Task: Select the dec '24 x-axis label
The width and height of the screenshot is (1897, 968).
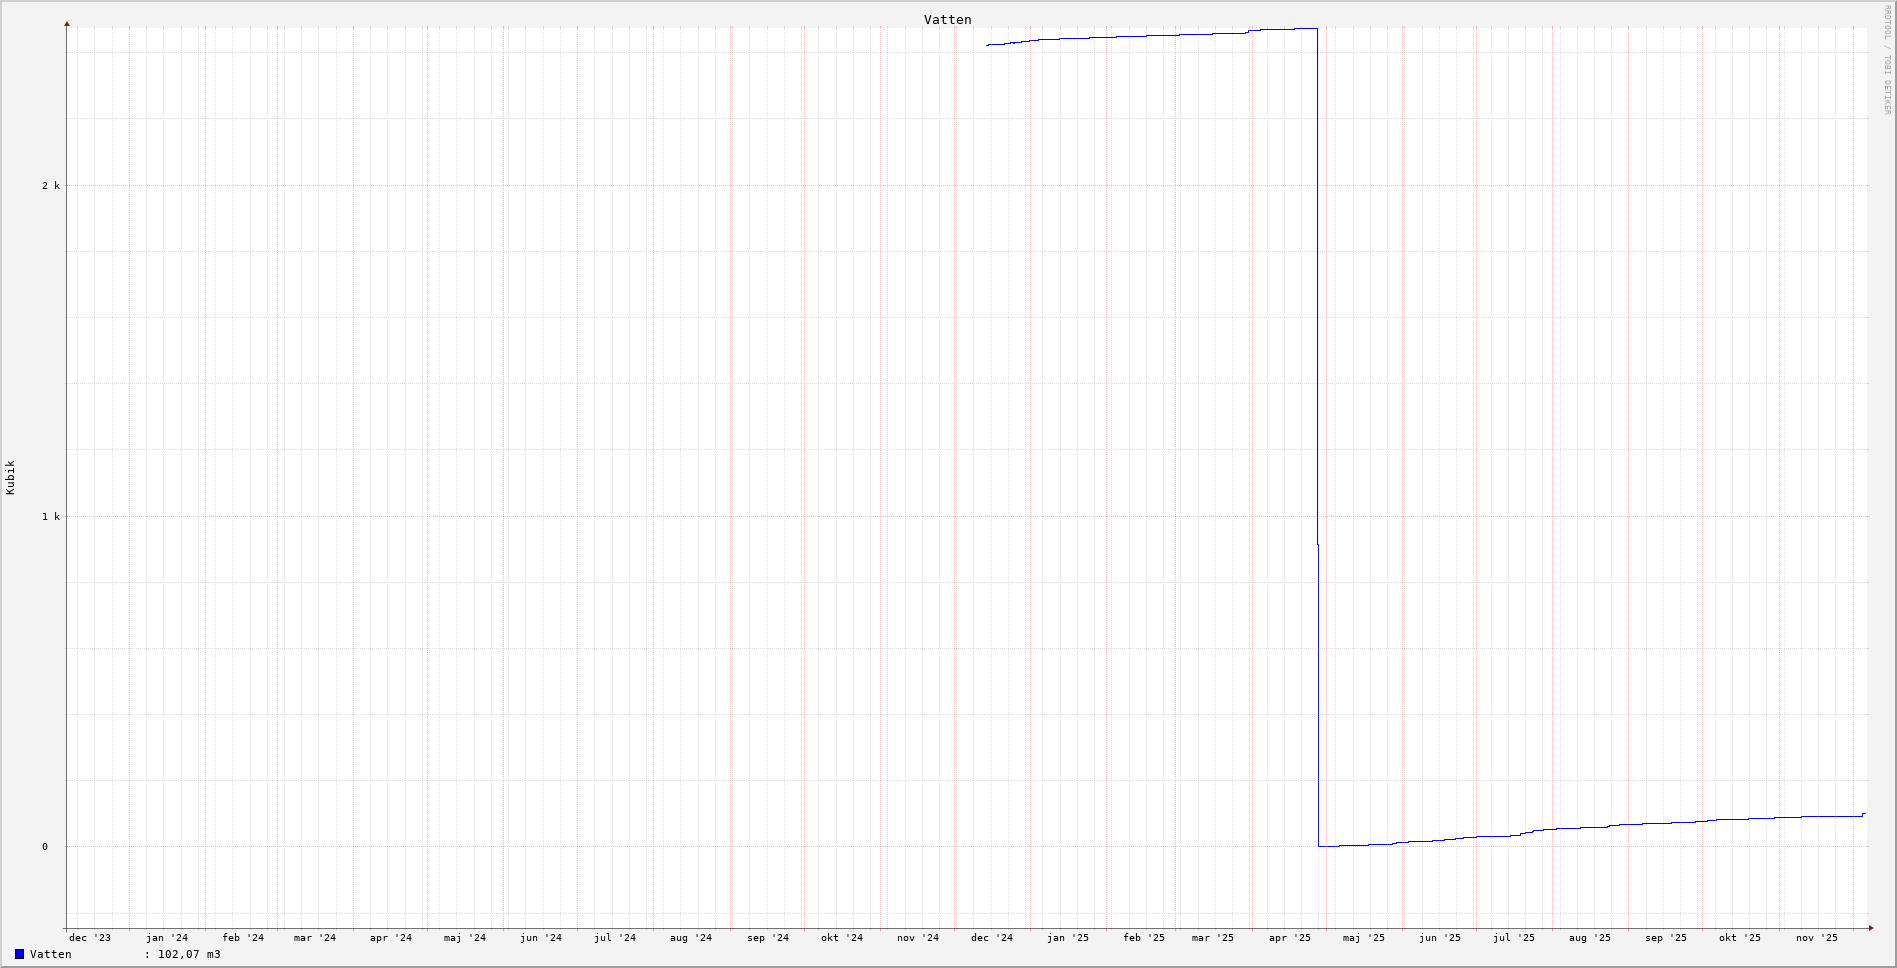Action: pyautogui.click(x=992, y=938)
